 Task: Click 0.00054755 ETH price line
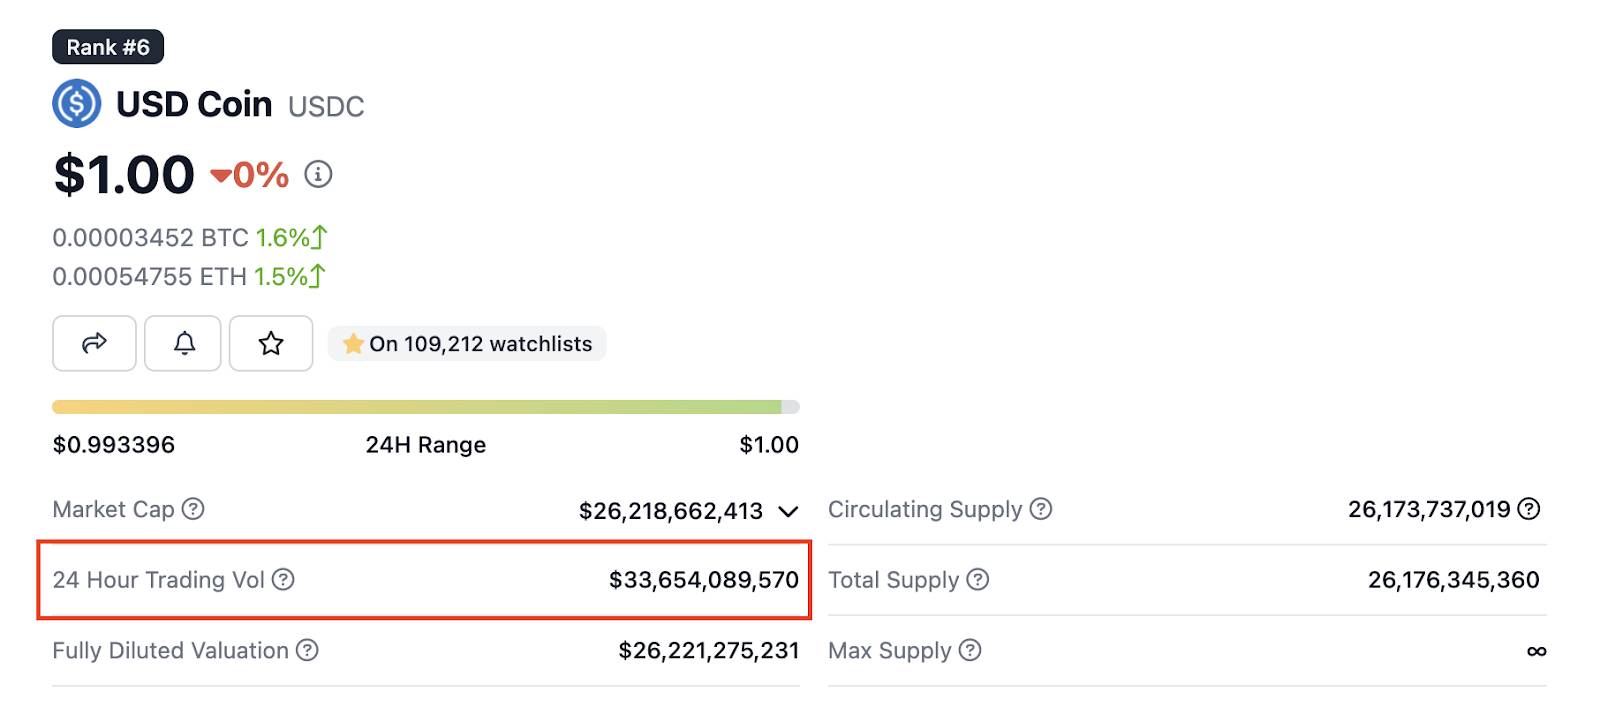189,276
